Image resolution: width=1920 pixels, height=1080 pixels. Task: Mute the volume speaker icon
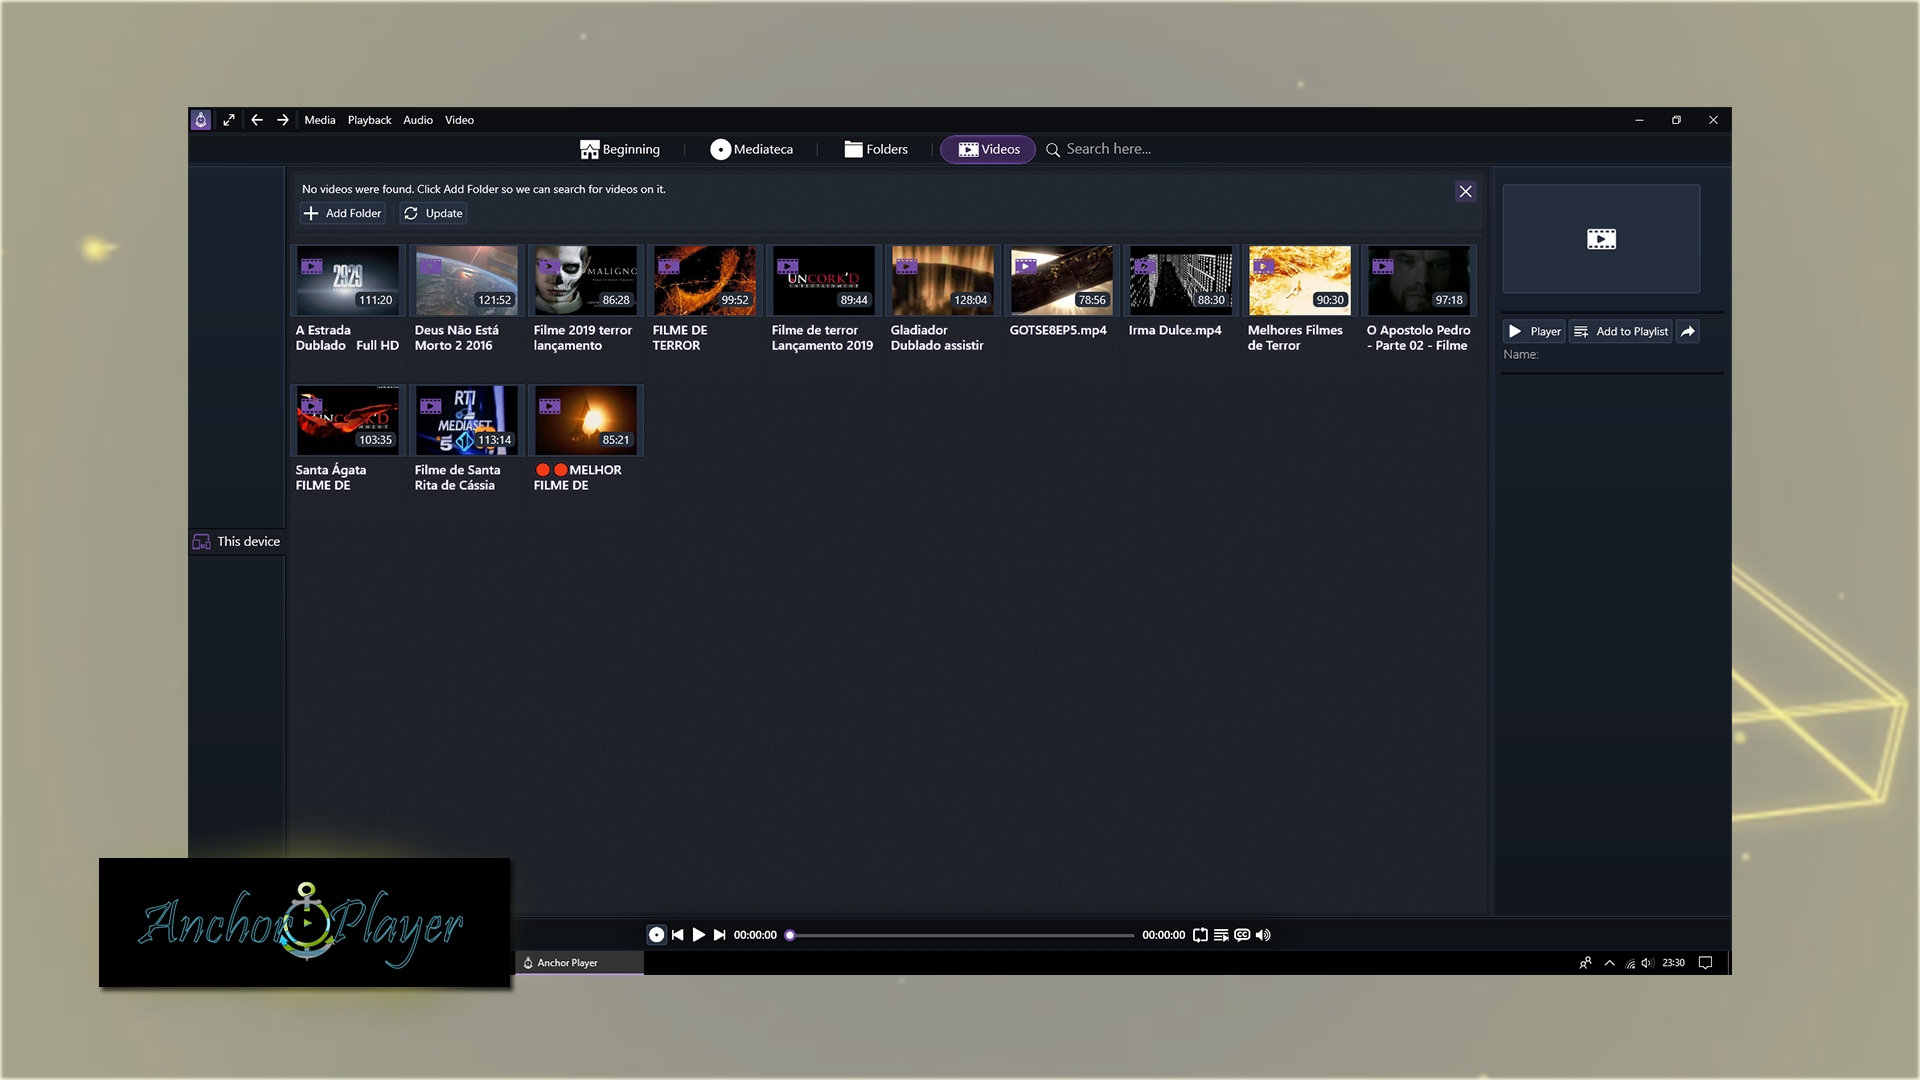coord(1263,935)
